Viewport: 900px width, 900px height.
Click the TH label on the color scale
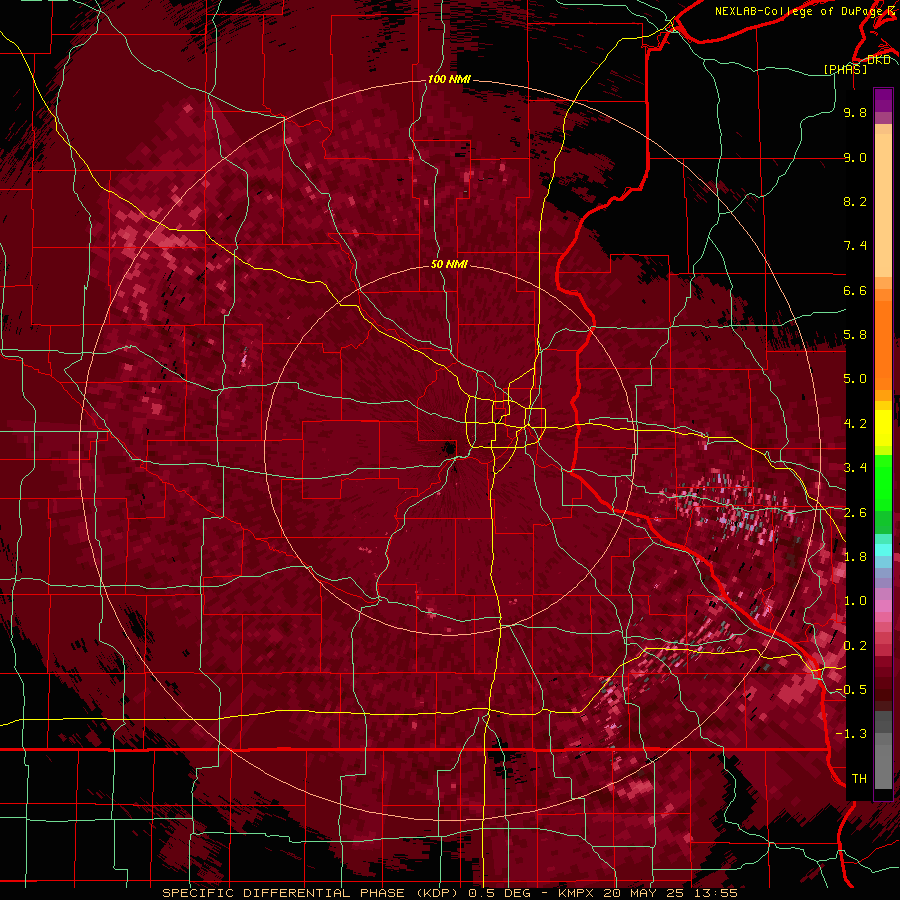(x=859, y=779)
